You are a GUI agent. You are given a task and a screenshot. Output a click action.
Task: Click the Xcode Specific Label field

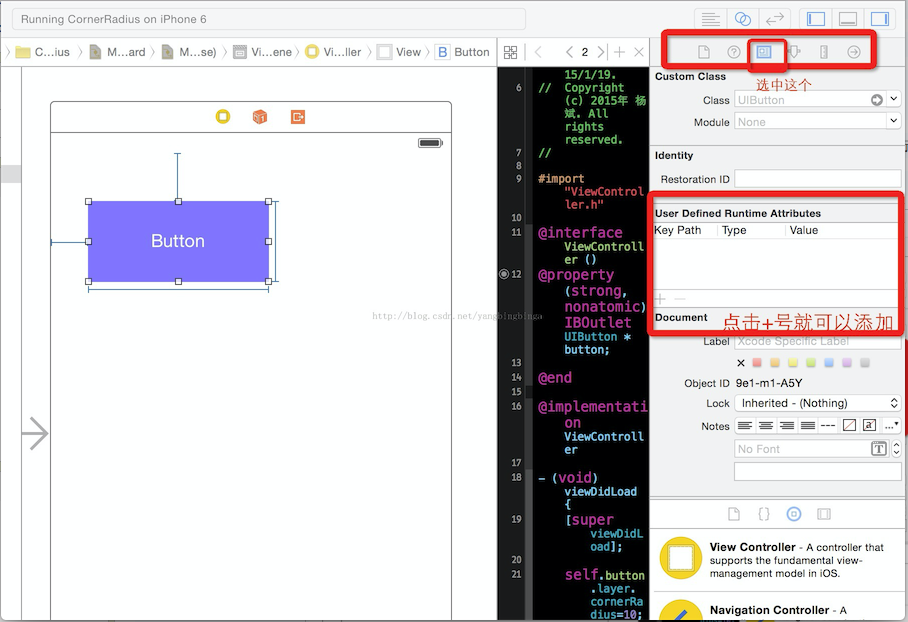818,341
